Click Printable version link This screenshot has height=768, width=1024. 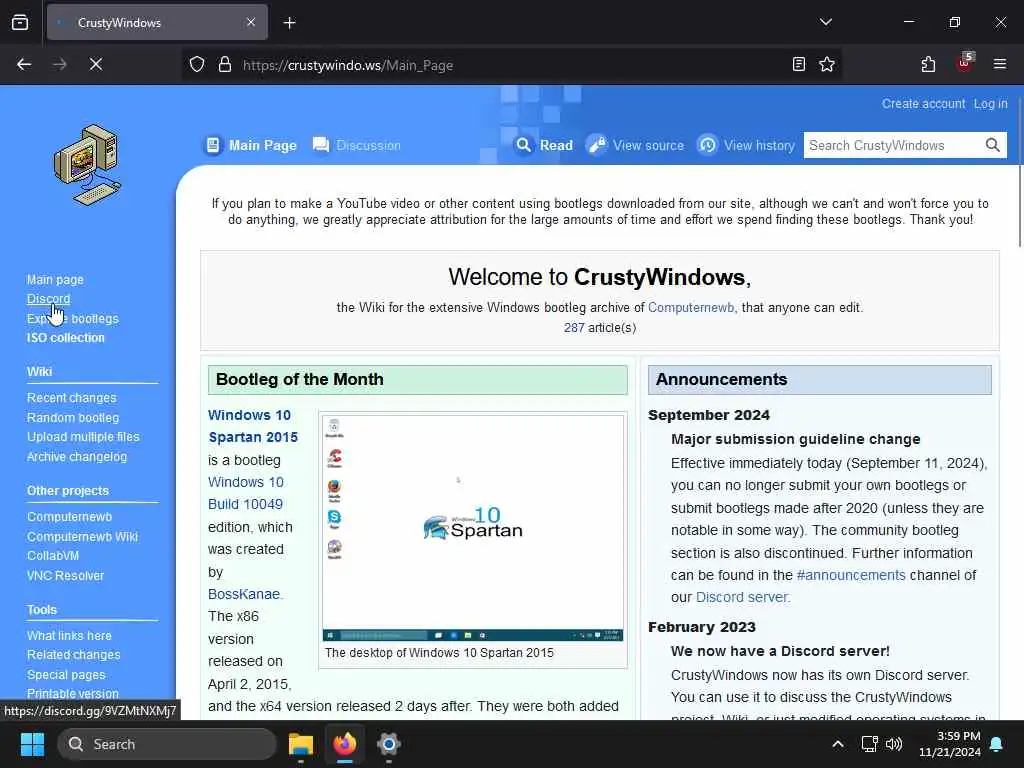click(73, 694)
